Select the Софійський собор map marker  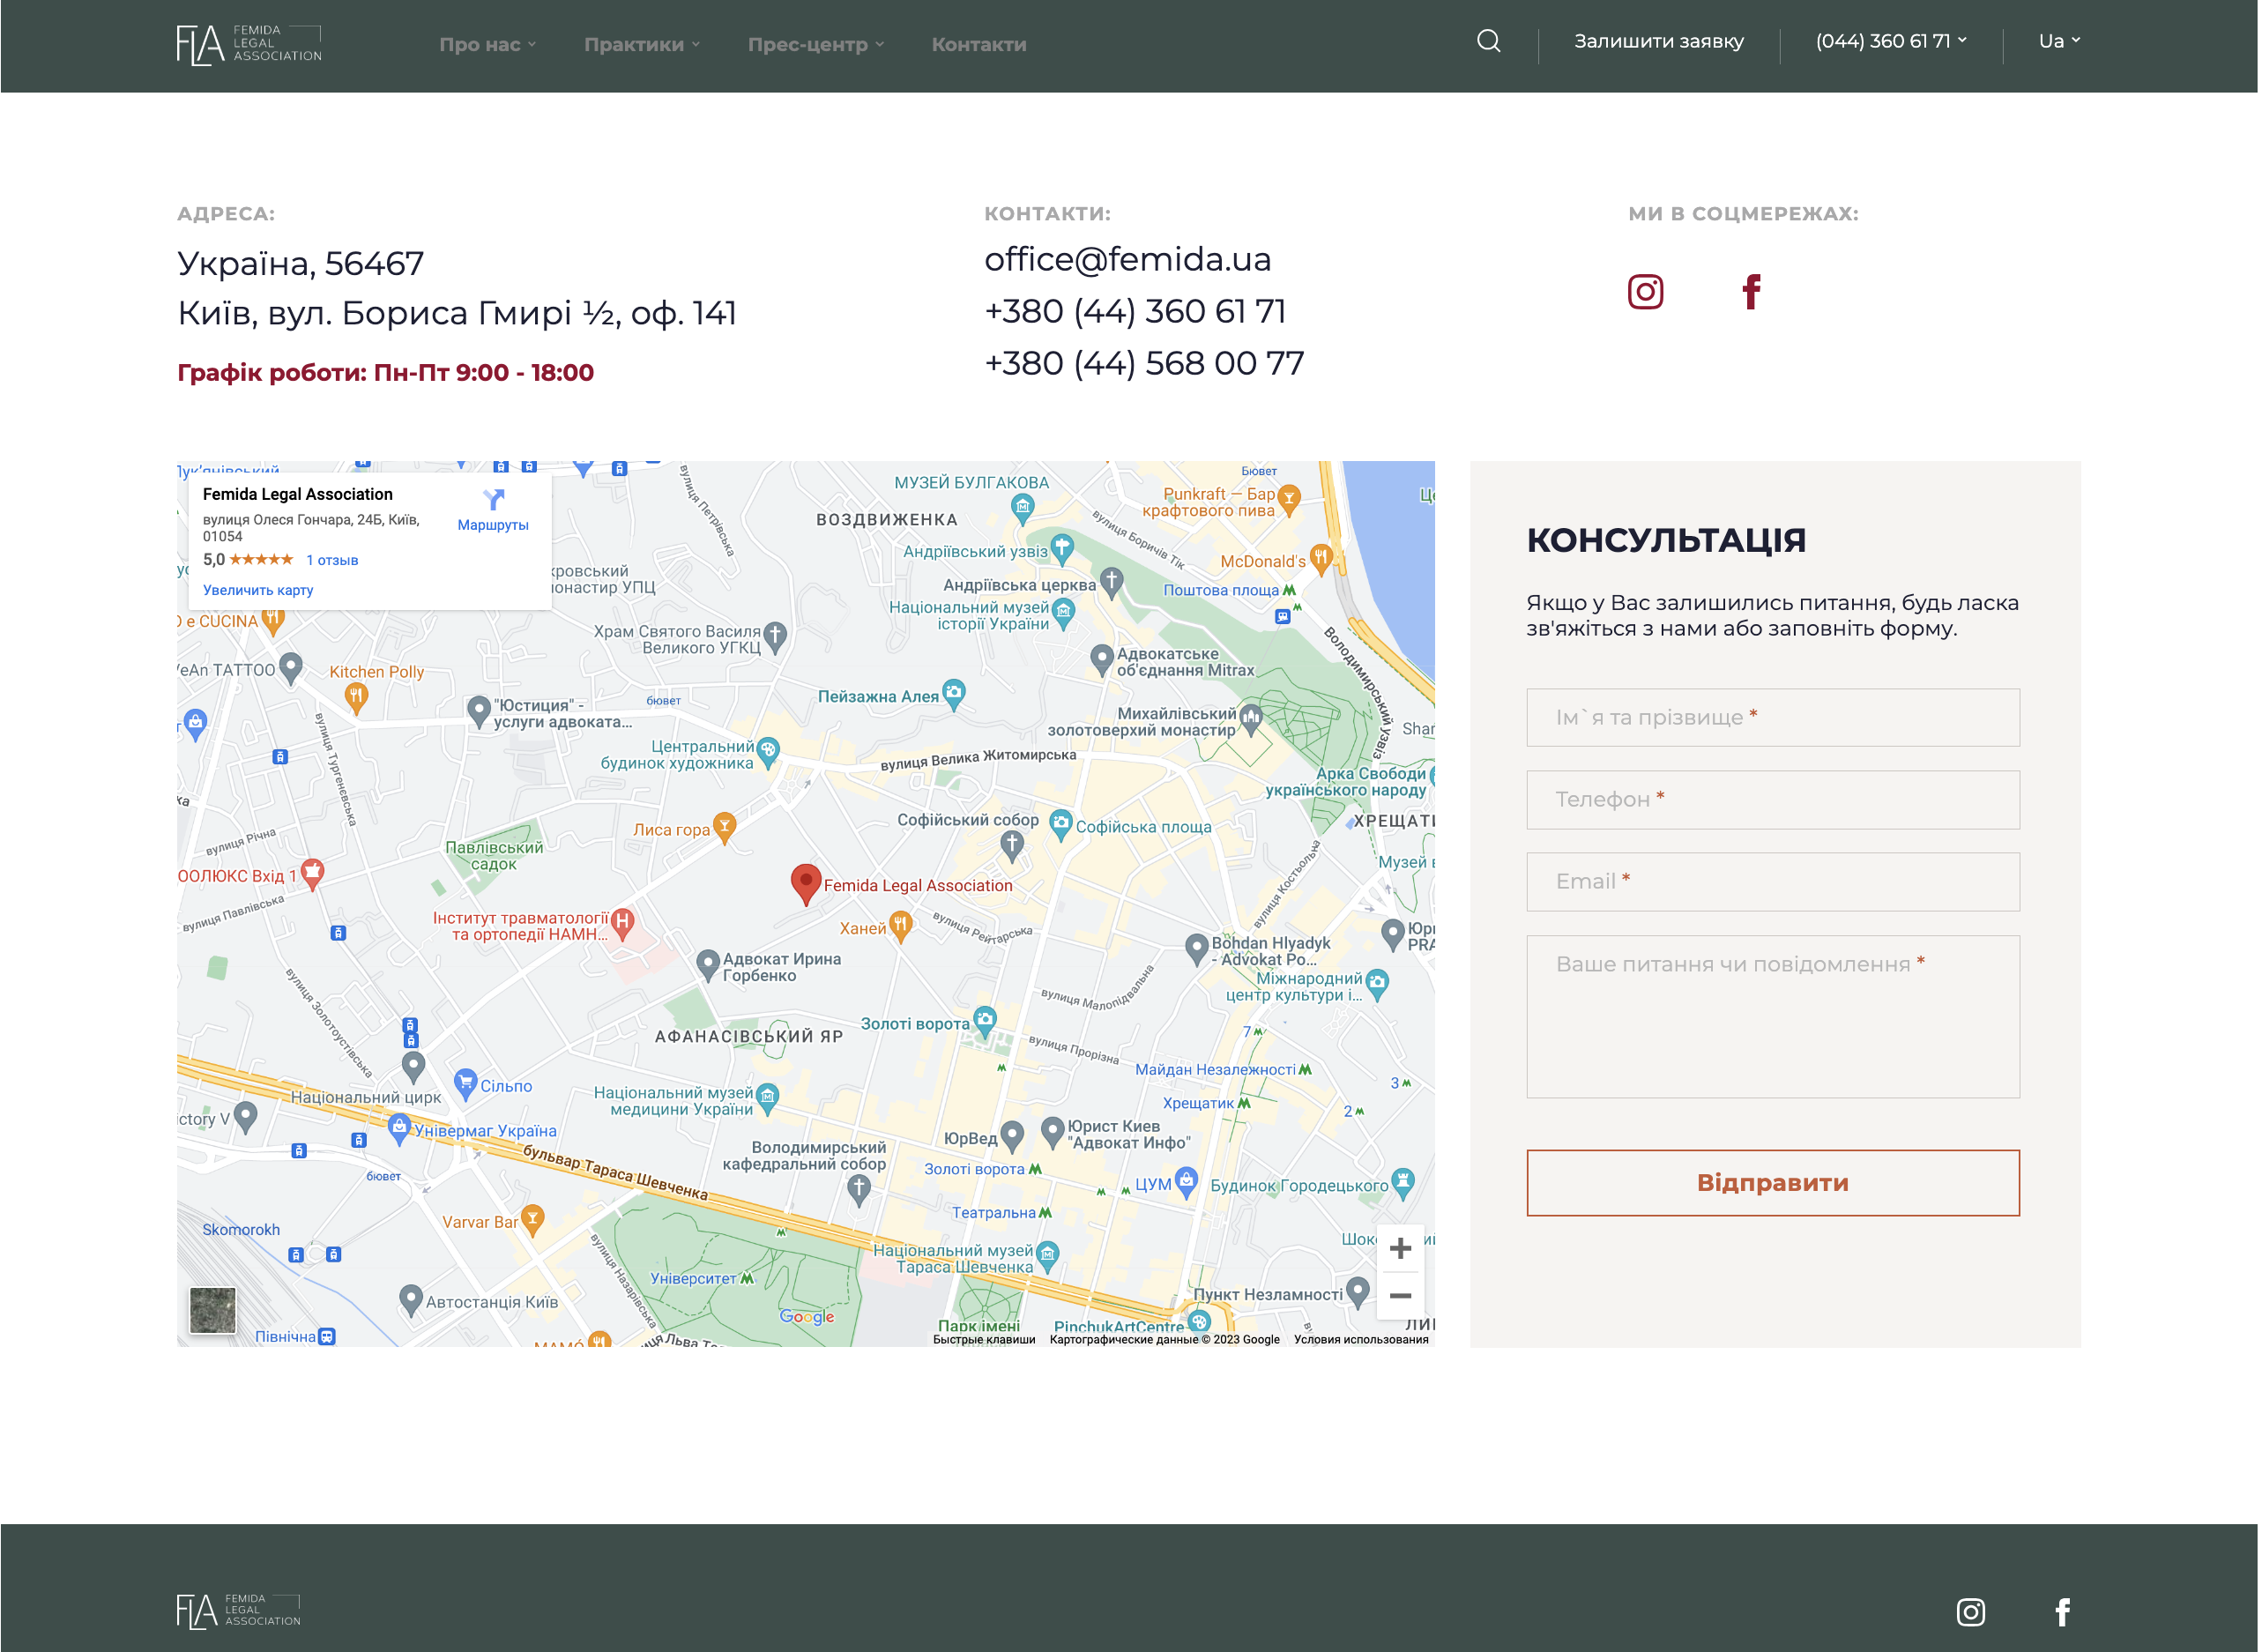[1014, 846]
